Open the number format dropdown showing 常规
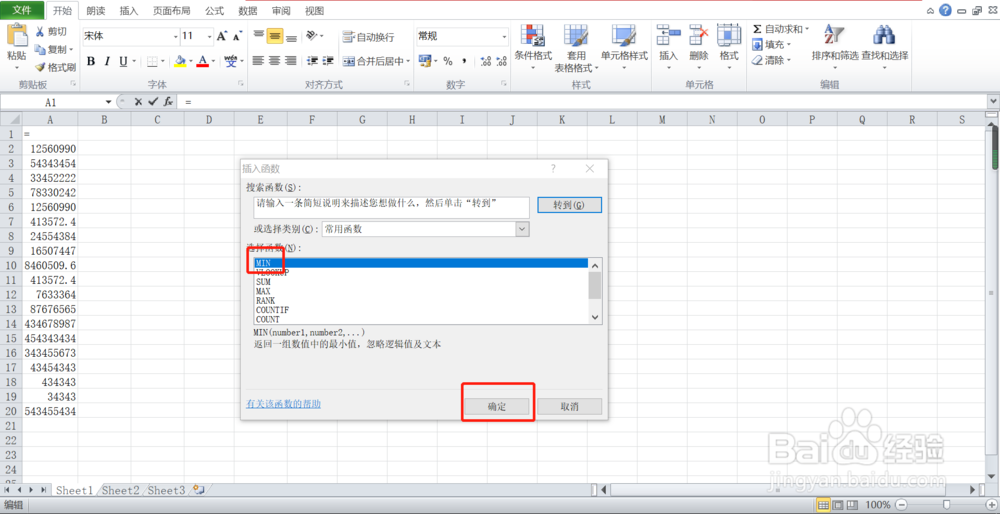 (x=504, y=37)
